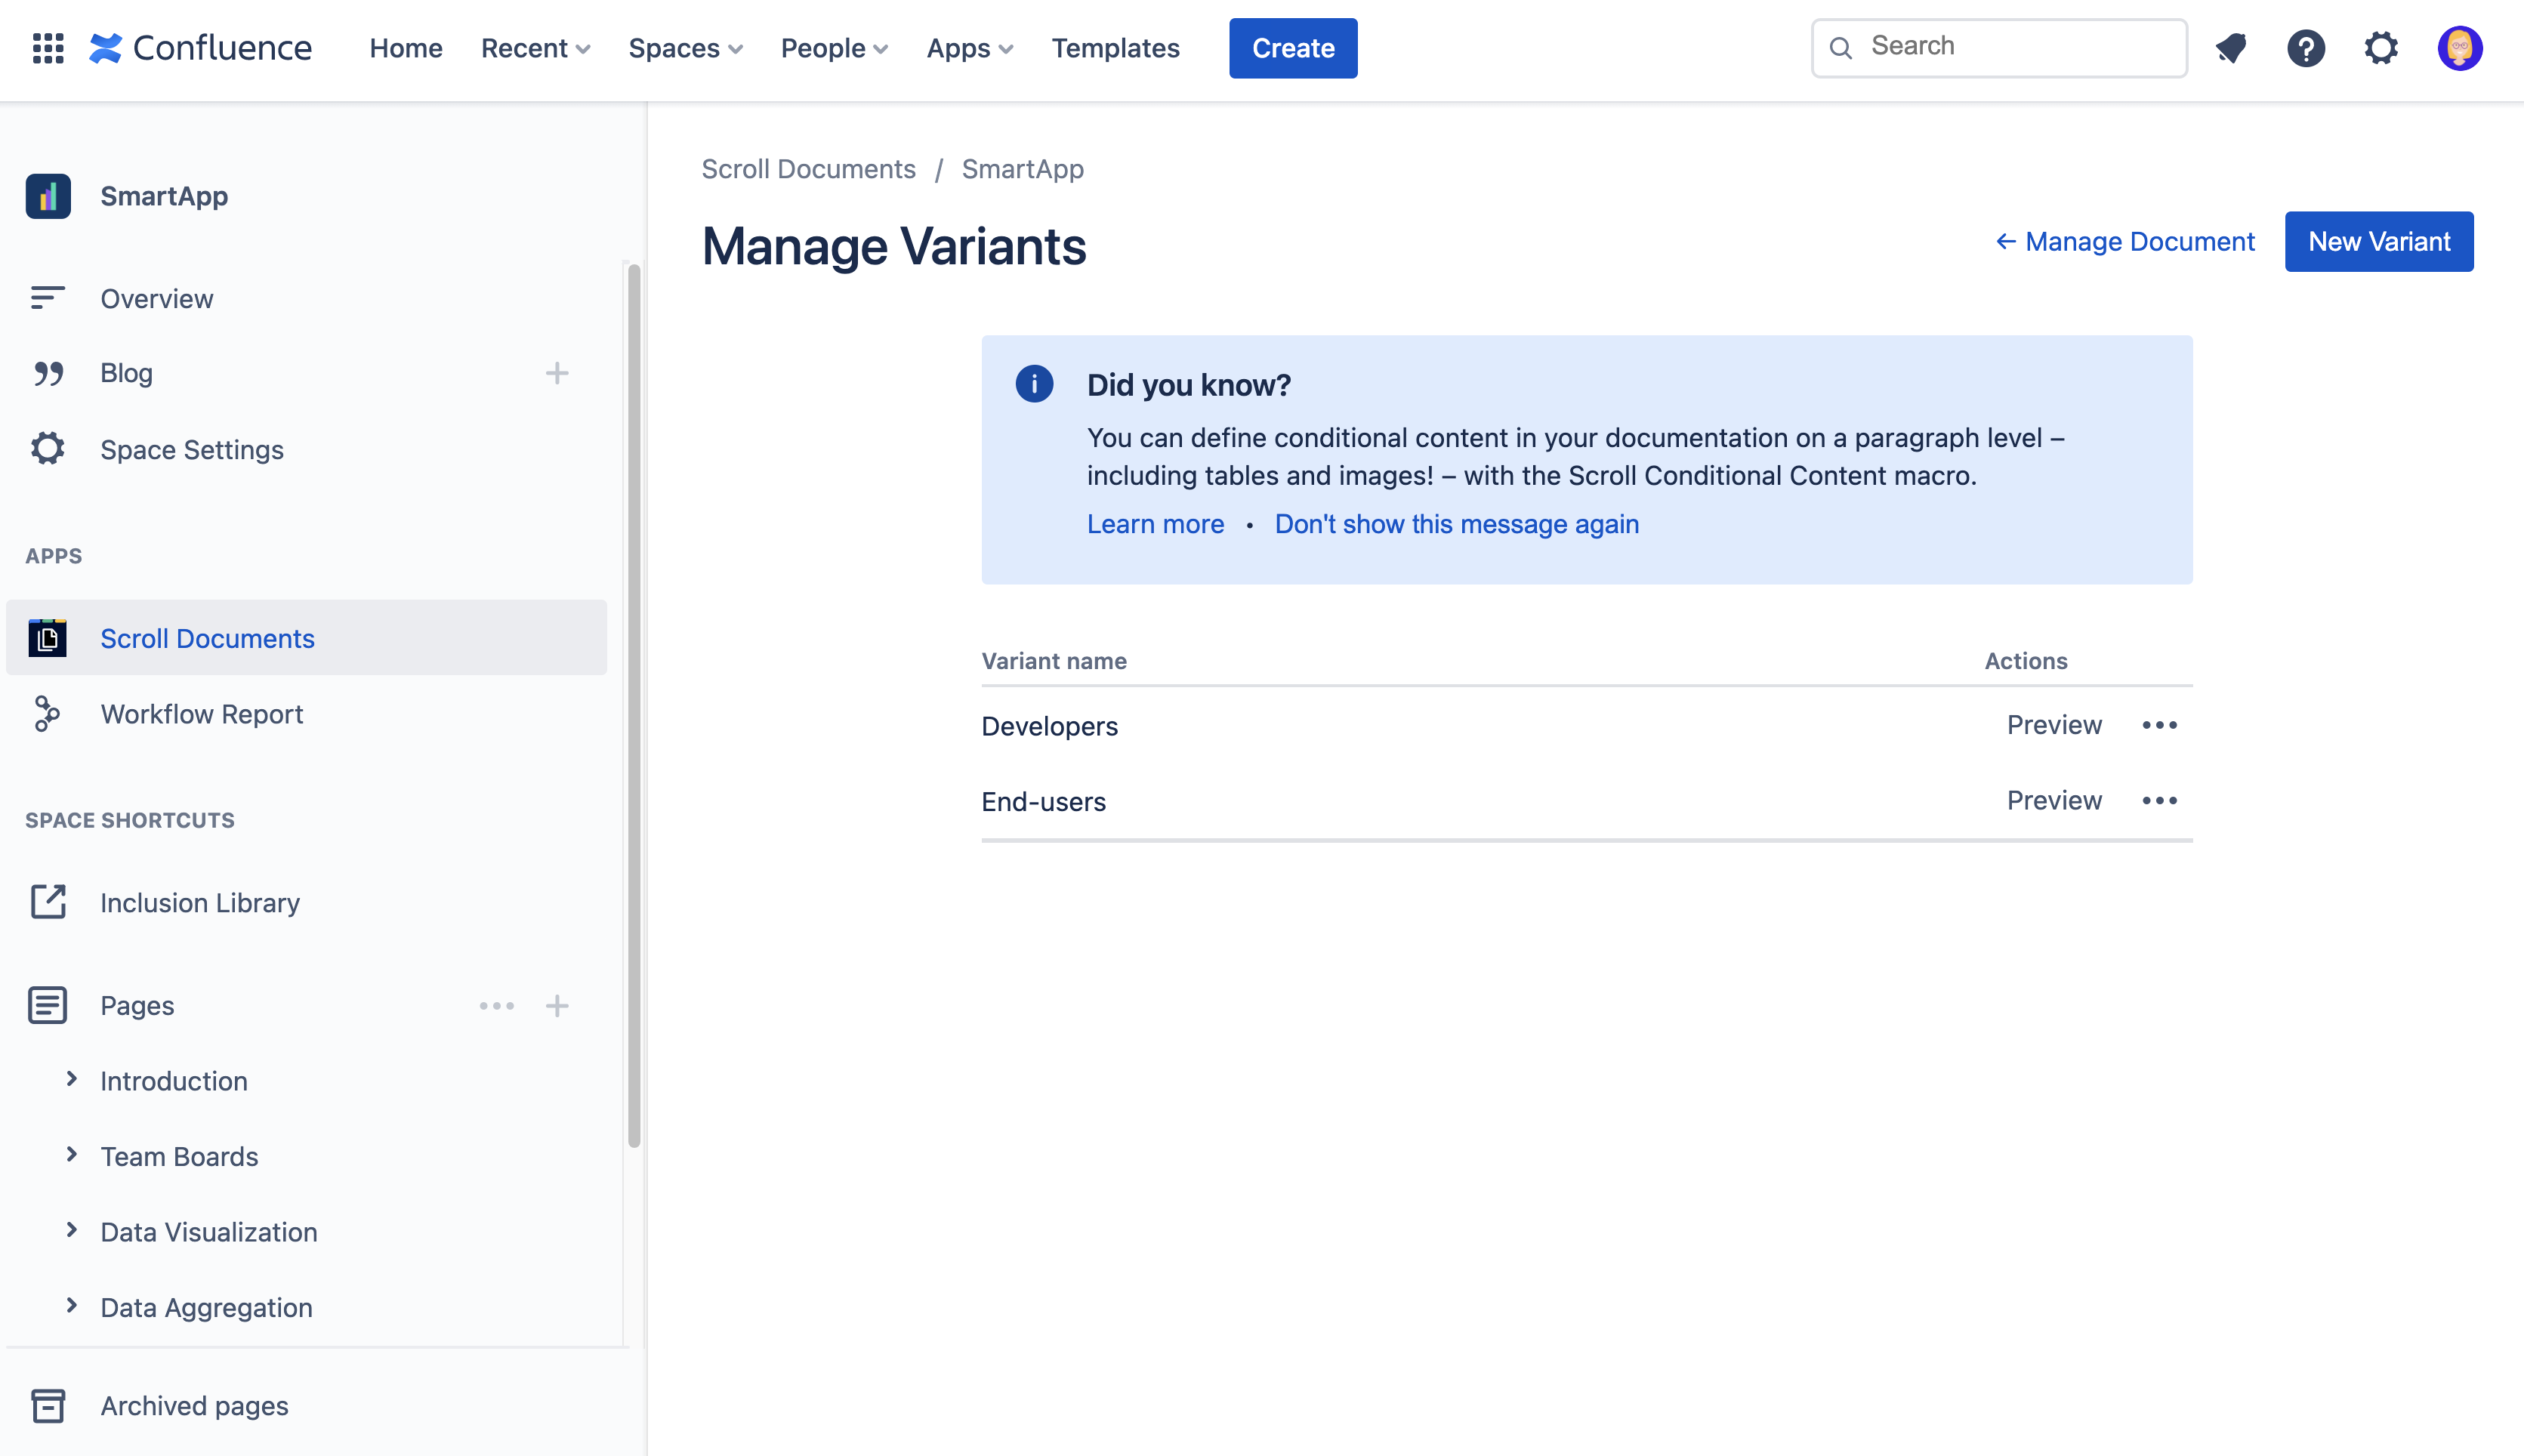
Task: Open more actions for End-users variant
Action: coord(2159,801)
